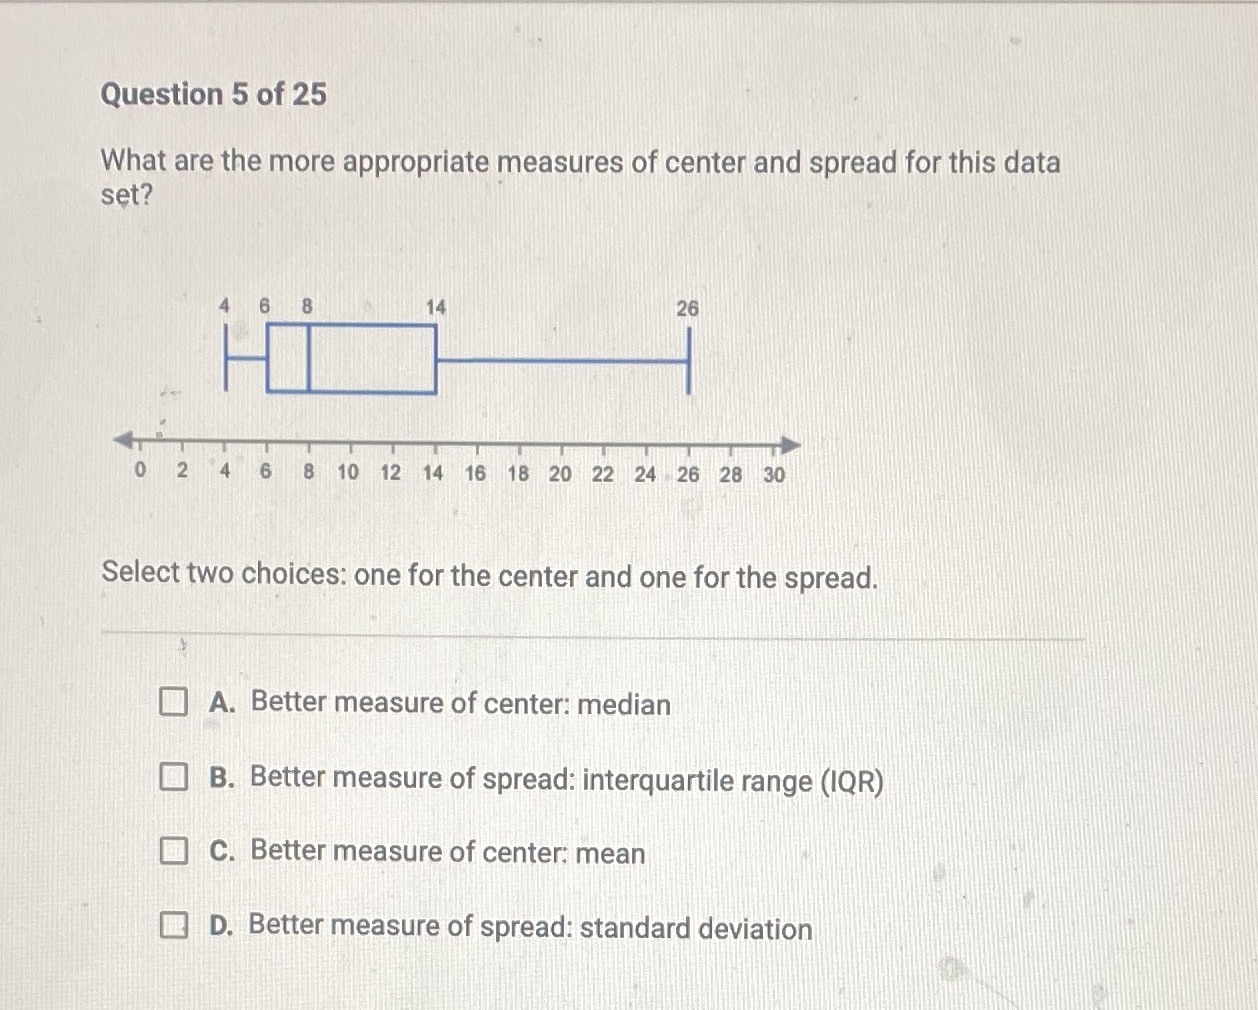
Task: Check the box for option B
Action: 174,776
